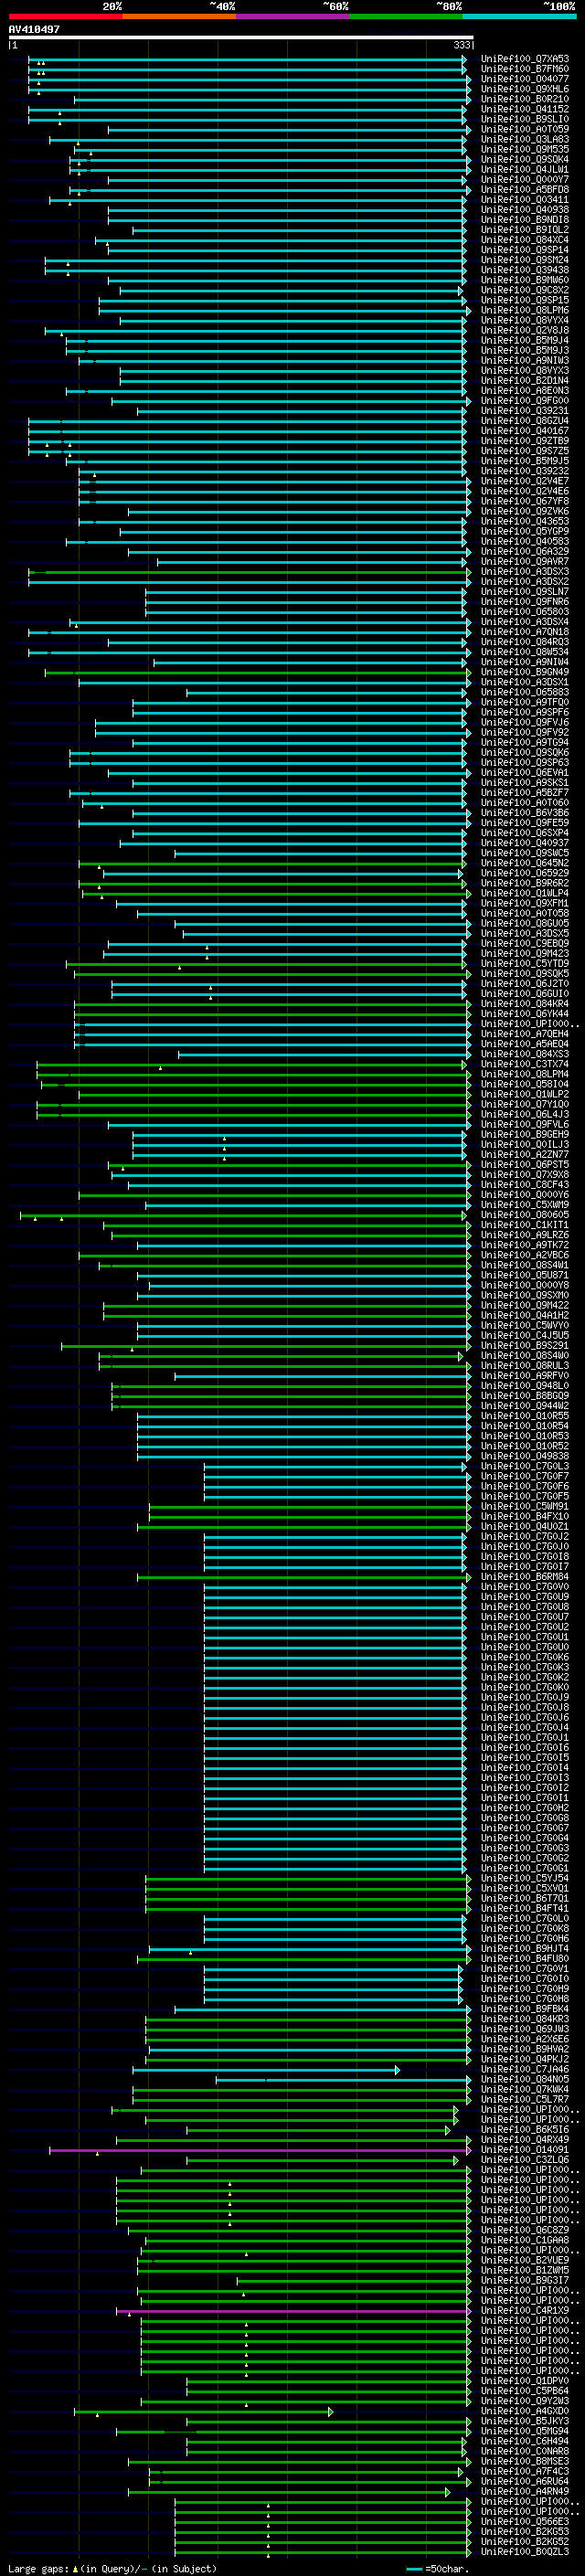Select the UniRef100_O80605 label

pos(525,1215)
